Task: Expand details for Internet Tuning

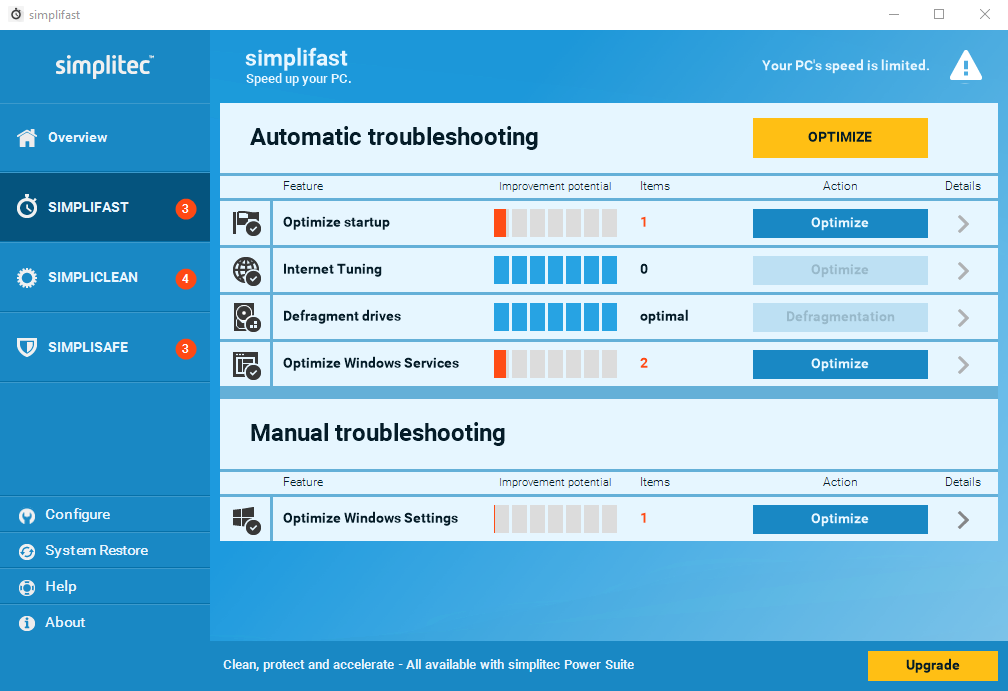Action: 963,271
